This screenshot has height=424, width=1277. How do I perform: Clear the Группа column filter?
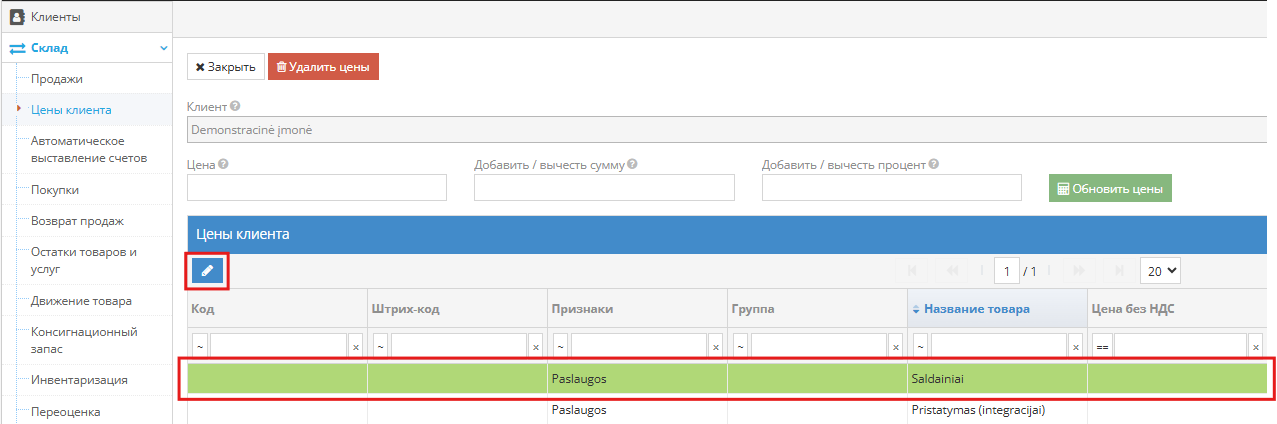click(896, 346)
